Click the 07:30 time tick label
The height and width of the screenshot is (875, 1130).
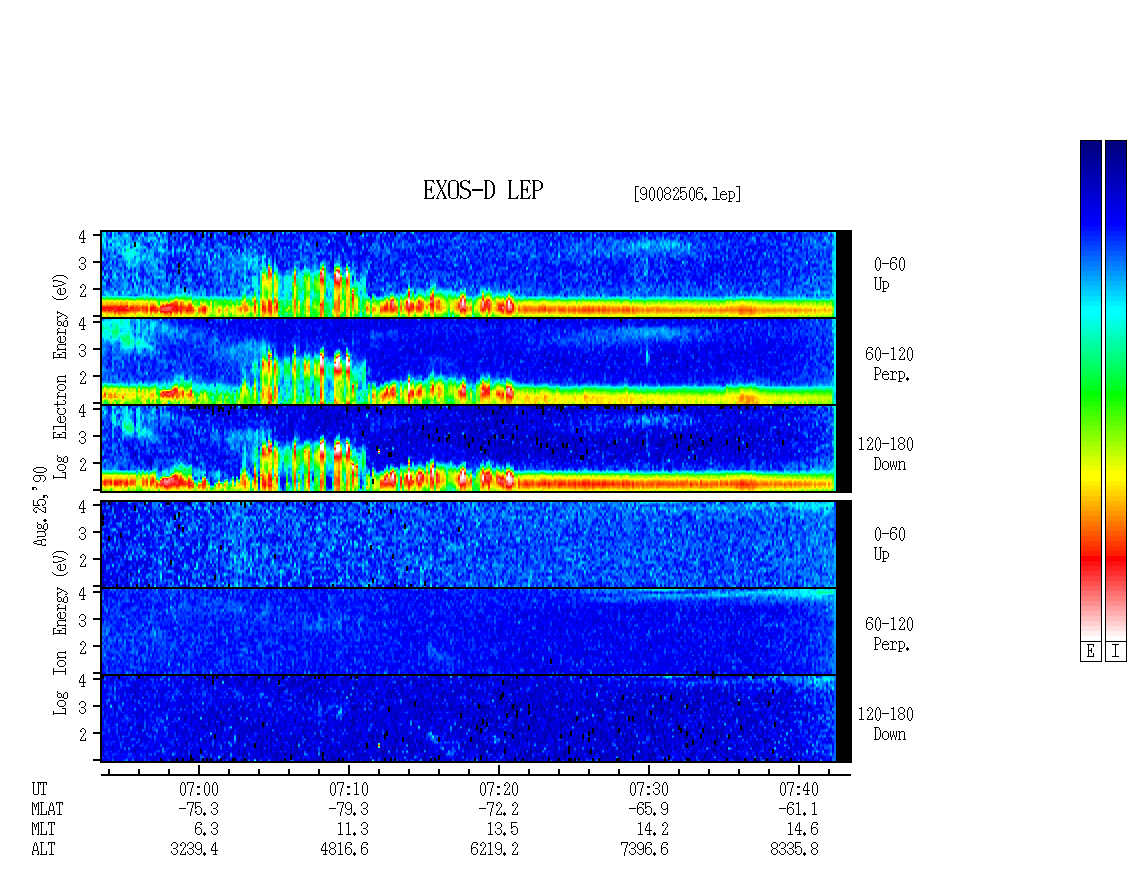pos(649,789)
